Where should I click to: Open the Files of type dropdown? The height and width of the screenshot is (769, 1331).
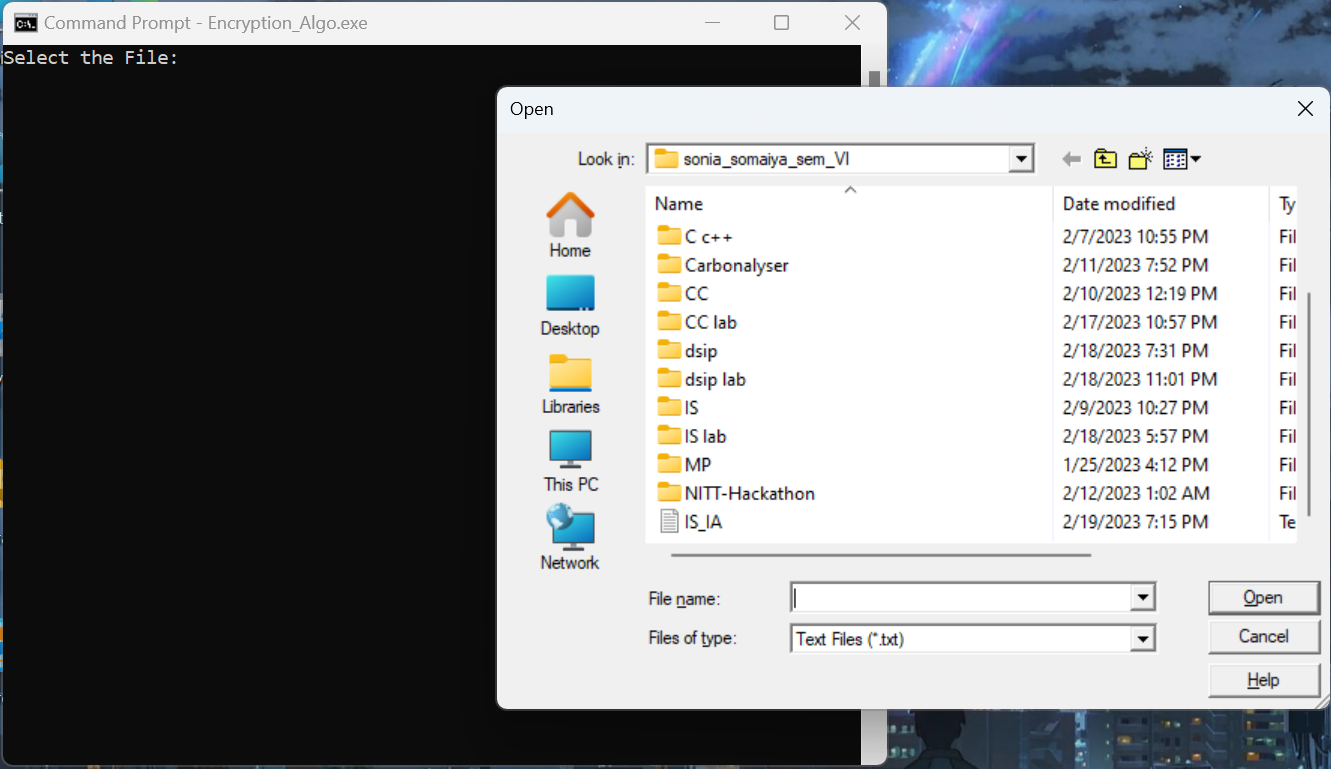tap(1142, 638)
